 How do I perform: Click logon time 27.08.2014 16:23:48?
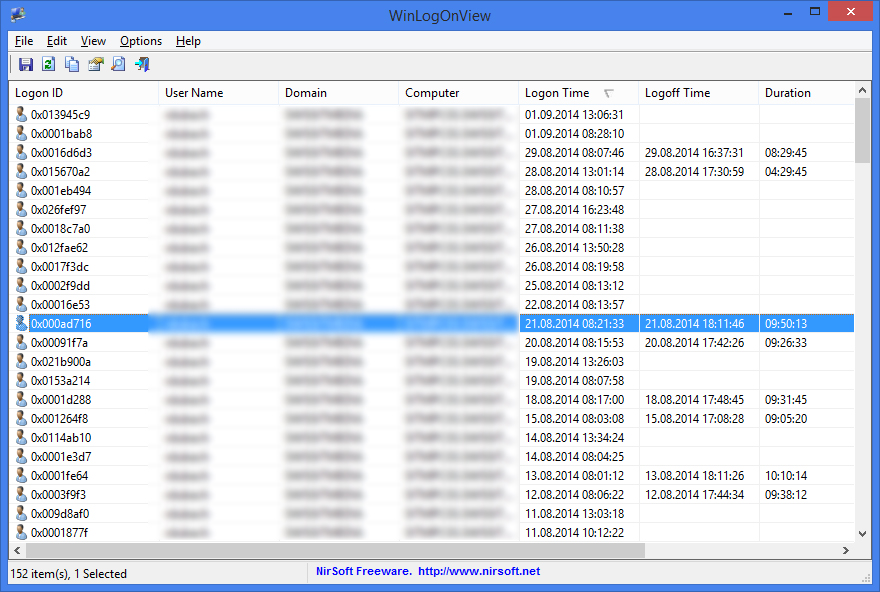(x=574, y=210)
